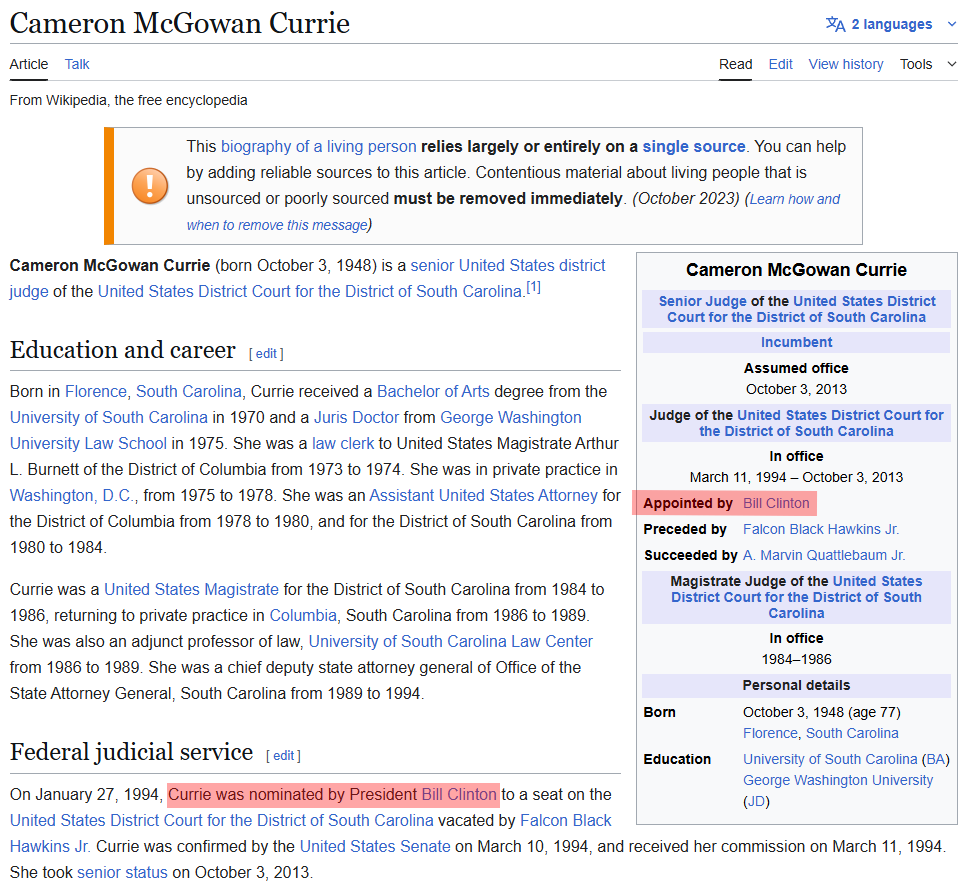This screenshot has width=966, height=895.
Task: Click the language translation icon
Action: [835, 24]
